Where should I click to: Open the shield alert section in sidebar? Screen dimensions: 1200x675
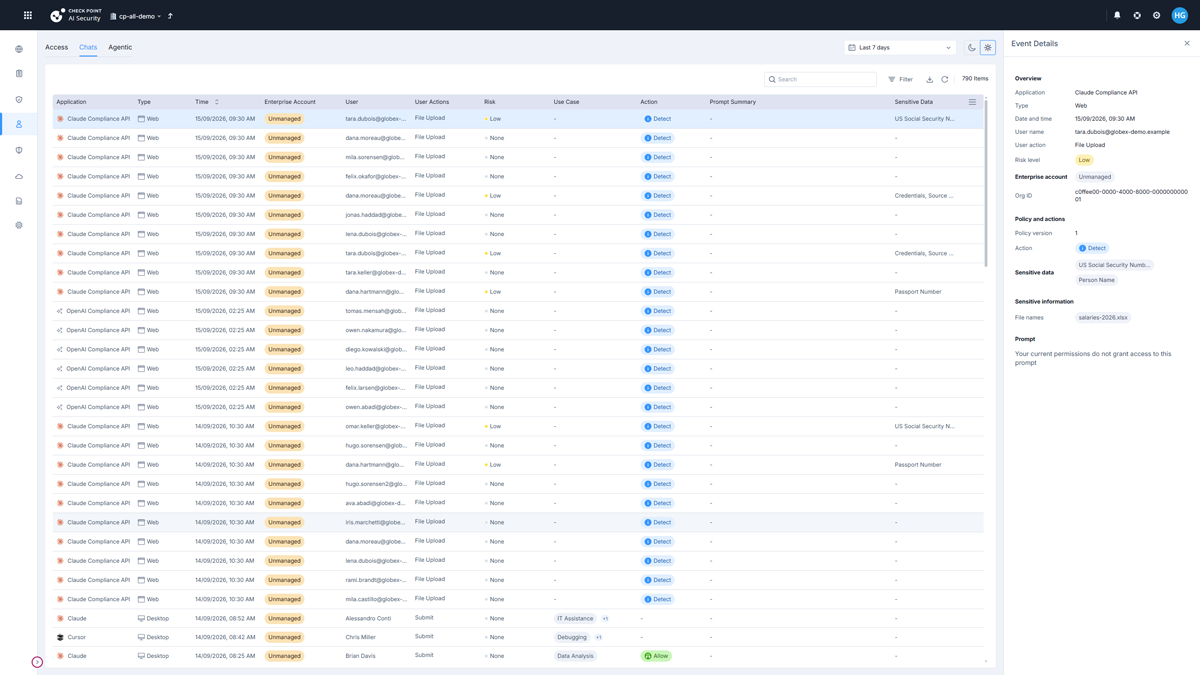[x=19, y=150]
